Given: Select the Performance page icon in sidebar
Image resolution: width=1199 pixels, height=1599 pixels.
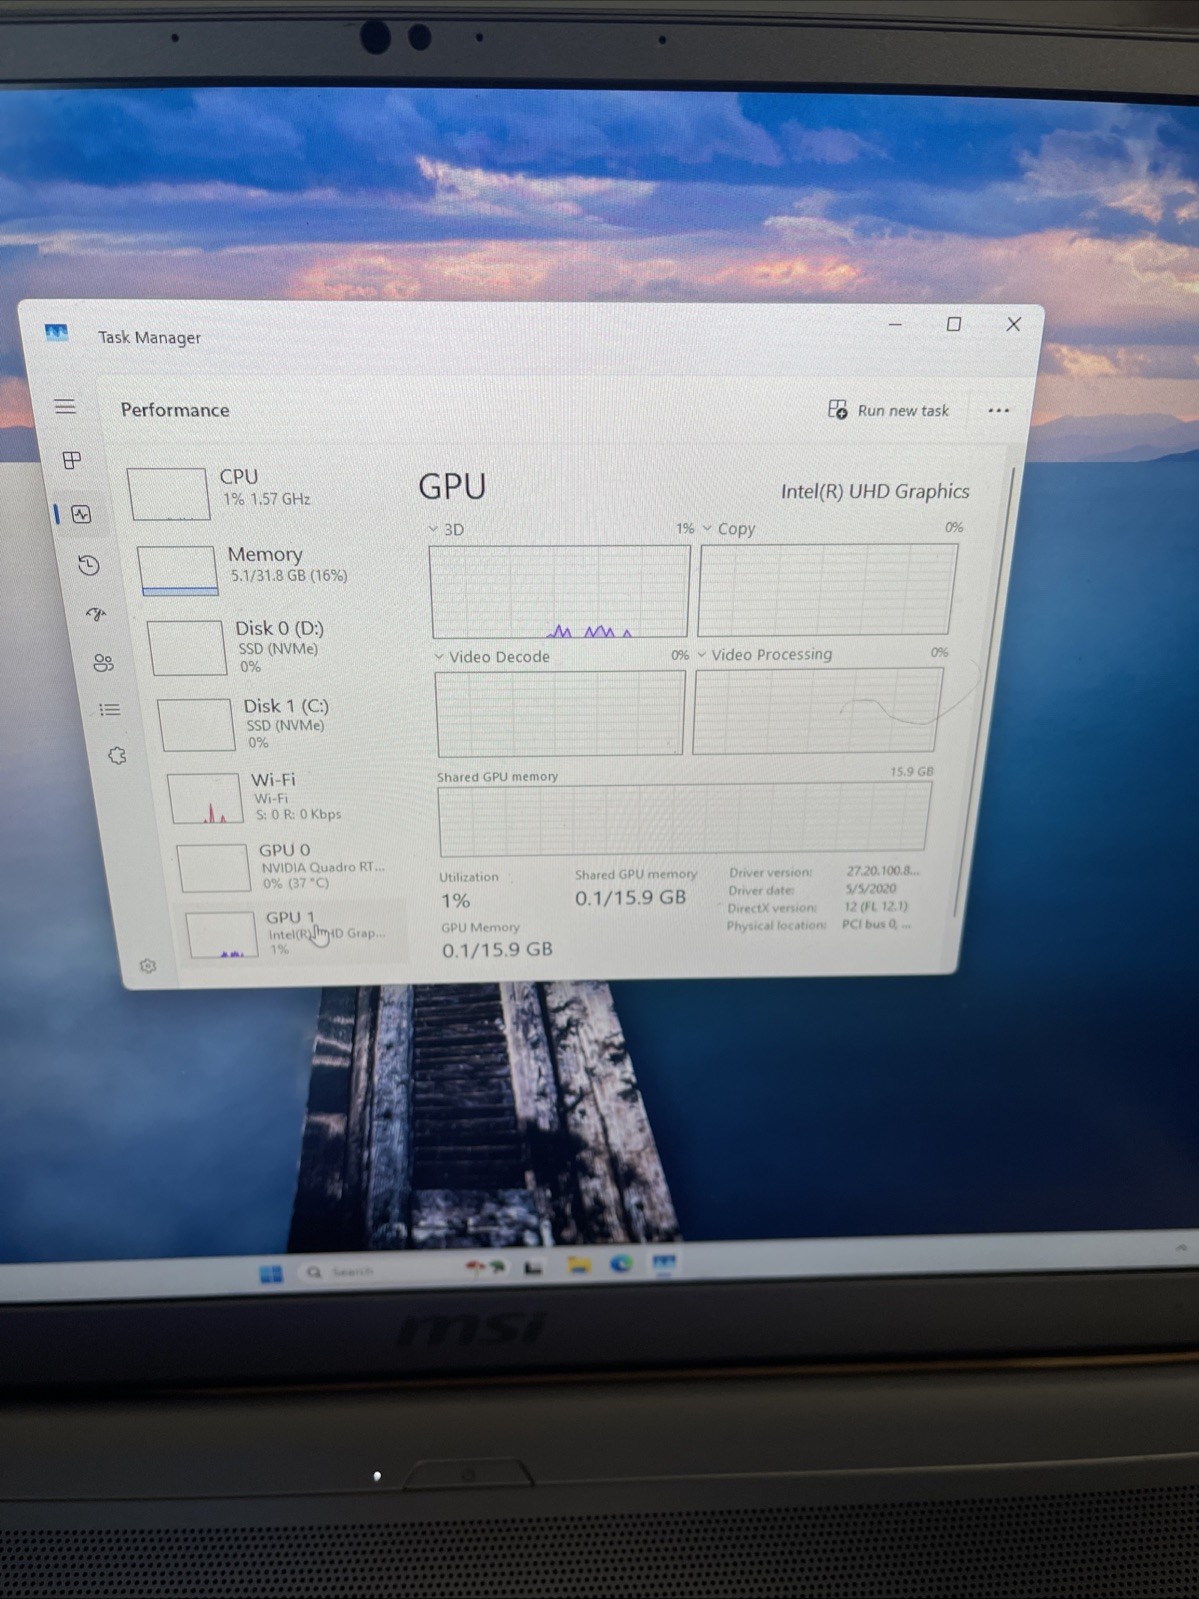Looking at the screenshot, I should (x=82, y=514).
